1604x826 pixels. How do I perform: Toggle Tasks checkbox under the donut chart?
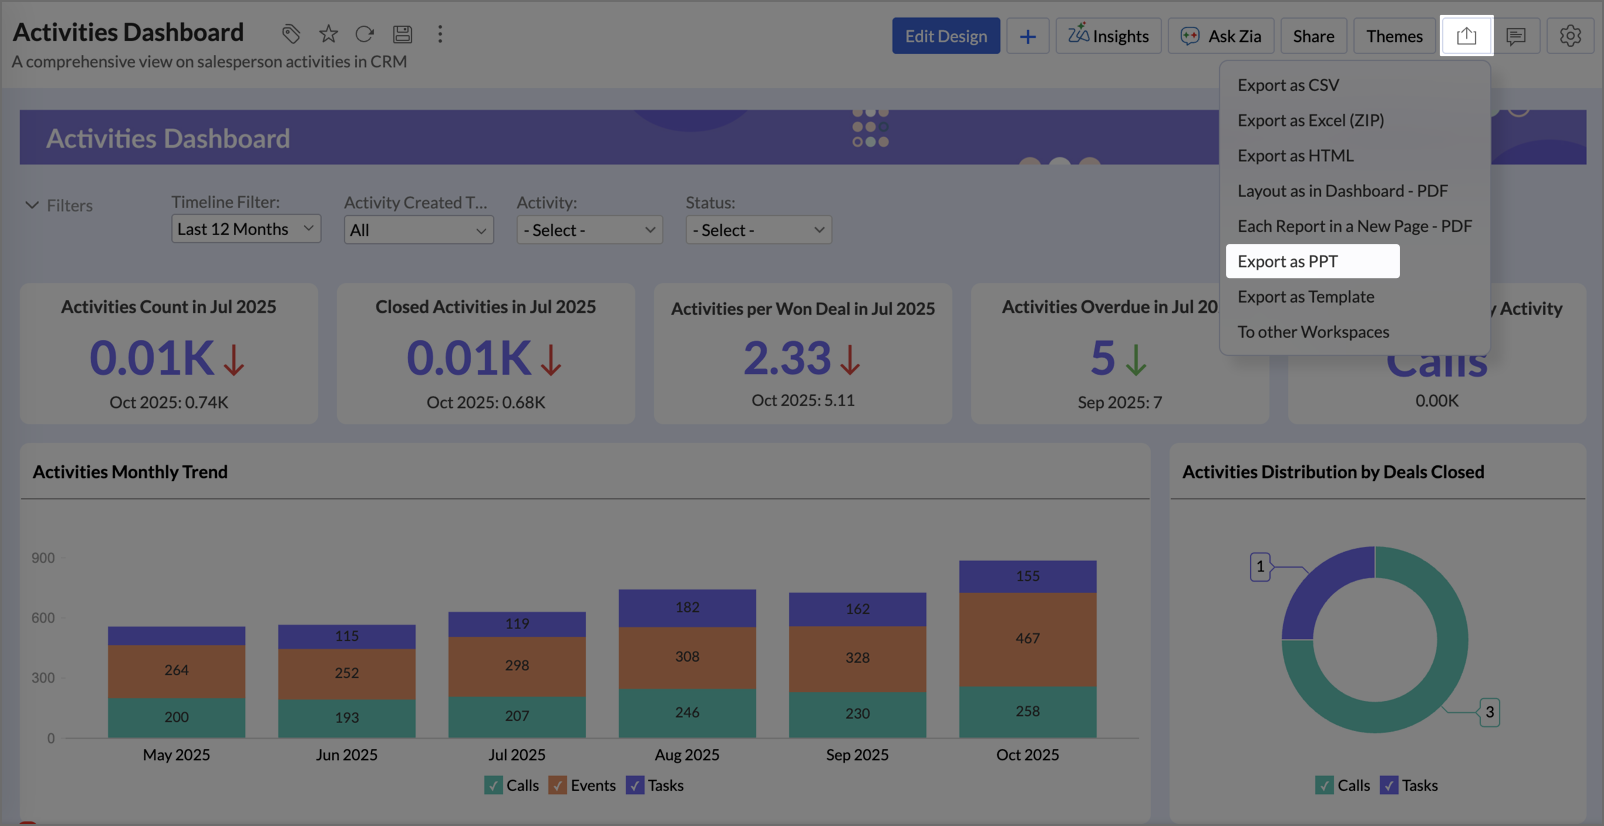coord(1389,785)
